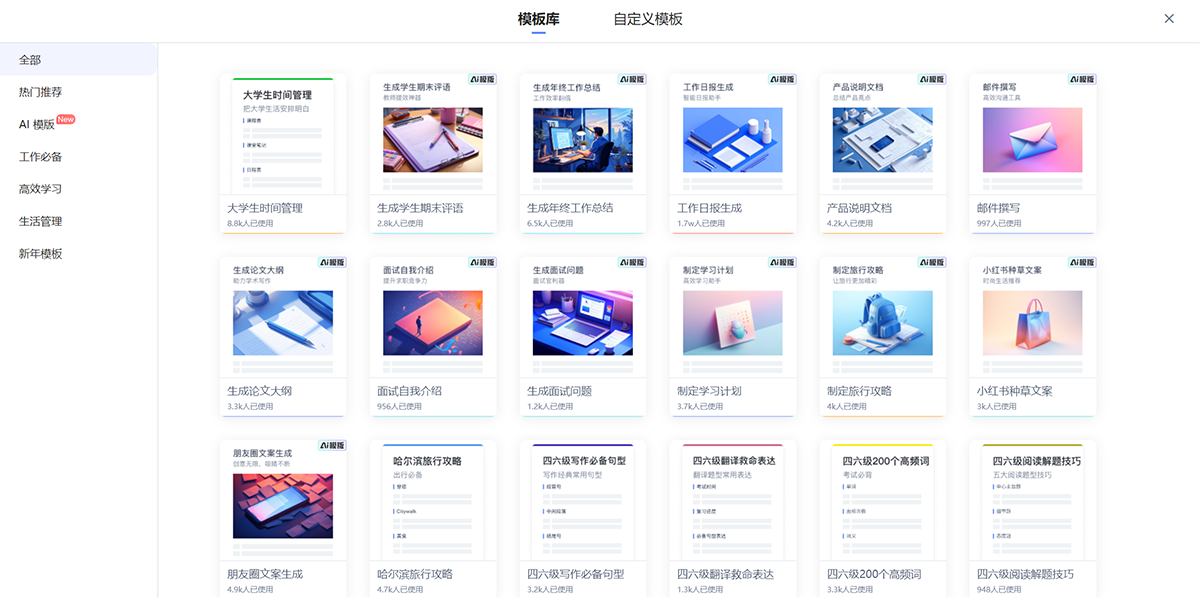Select 全部 in the sidebar
This screenshot has height=600, width=1200.
click(x=30, y=60)
